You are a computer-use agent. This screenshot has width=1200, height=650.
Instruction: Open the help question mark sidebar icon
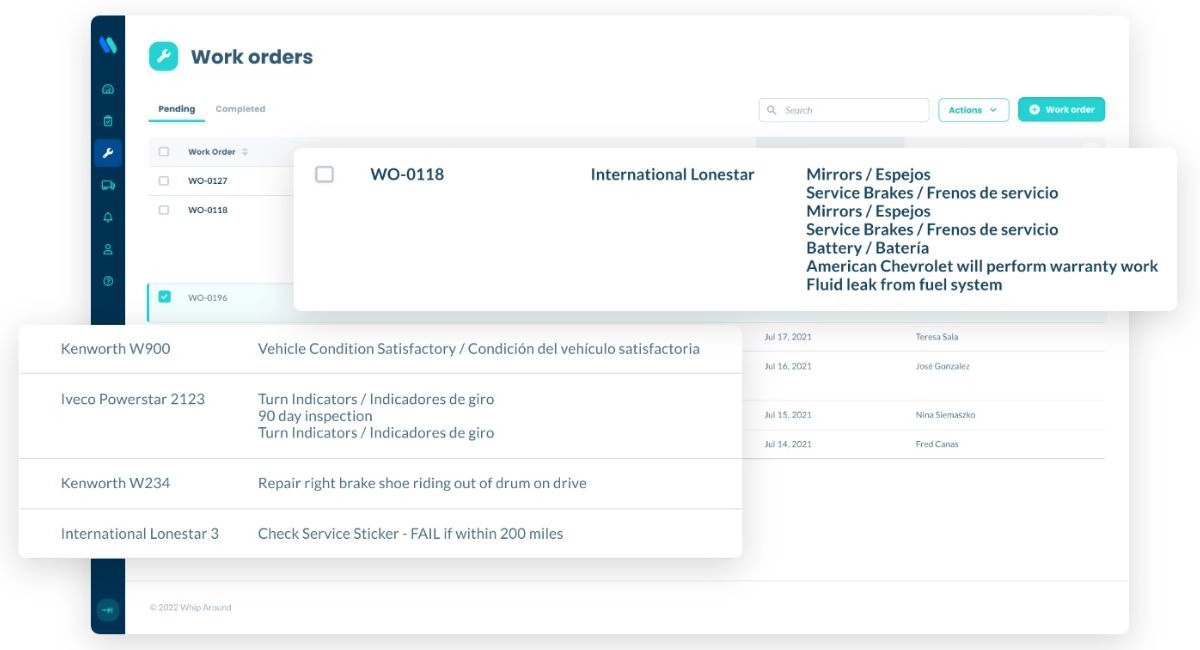tap(108, 281)
